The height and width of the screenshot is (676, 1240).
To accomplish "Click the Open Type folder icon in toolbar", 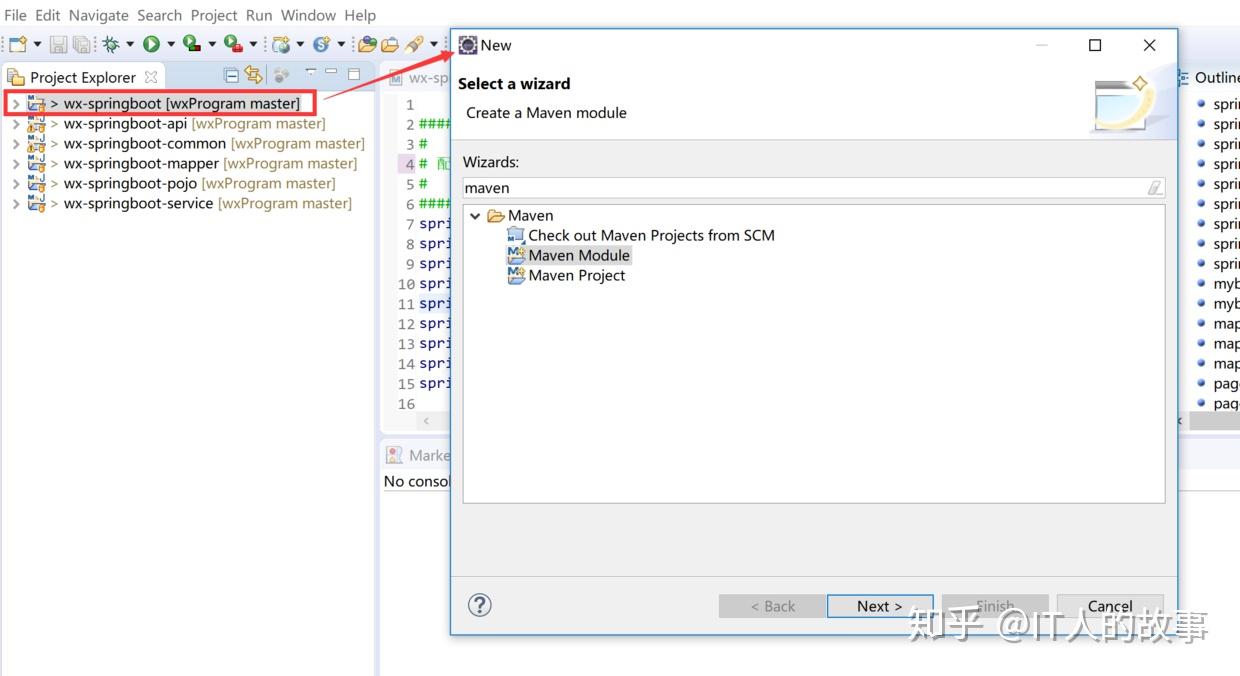I will [x=367, y=44].
